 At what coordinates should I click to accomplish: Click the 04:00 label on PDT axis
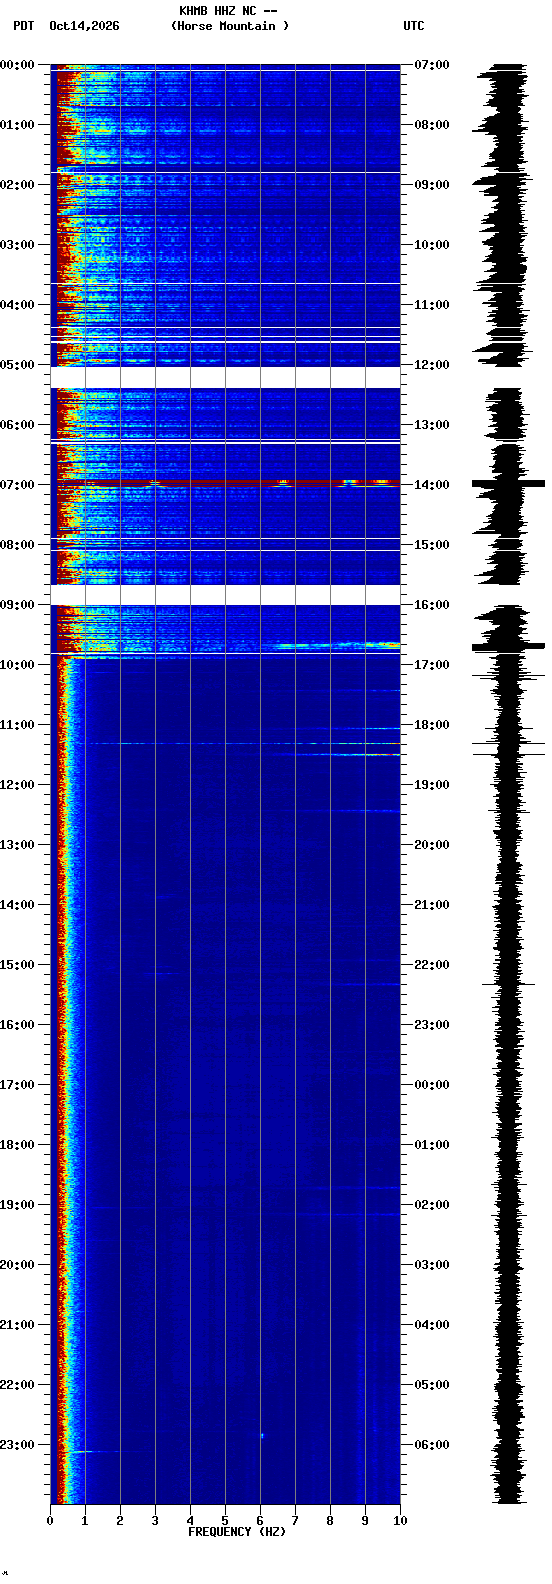17,305
